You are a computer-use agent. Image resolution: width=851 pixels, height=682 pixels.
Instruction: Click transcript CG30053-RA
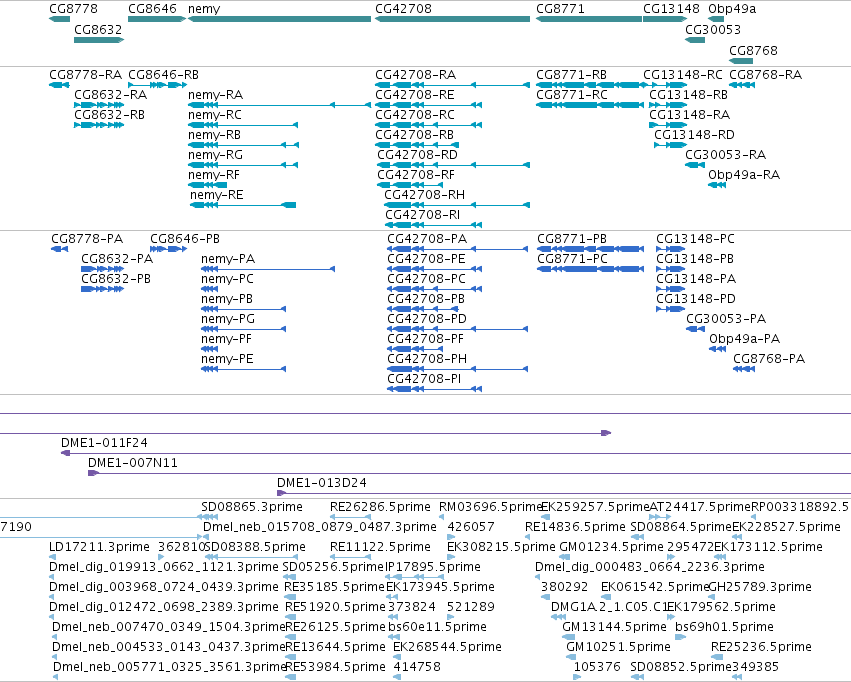[x=695, y=165]
